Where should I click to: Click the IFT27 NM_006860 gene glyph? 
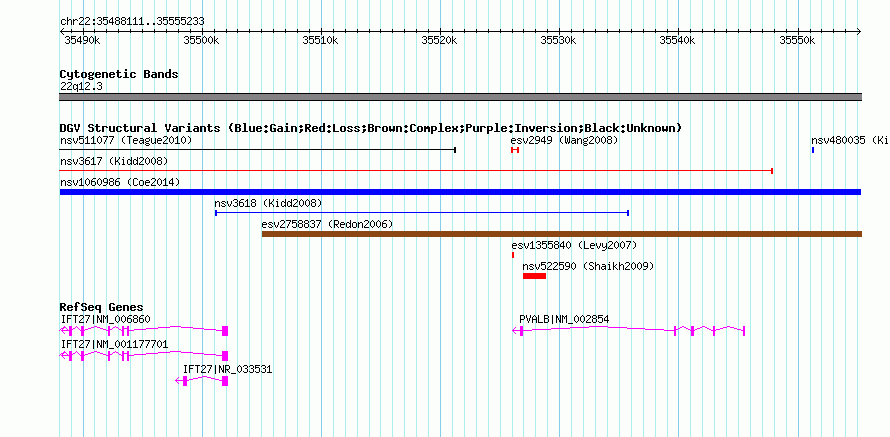[144, 331]
